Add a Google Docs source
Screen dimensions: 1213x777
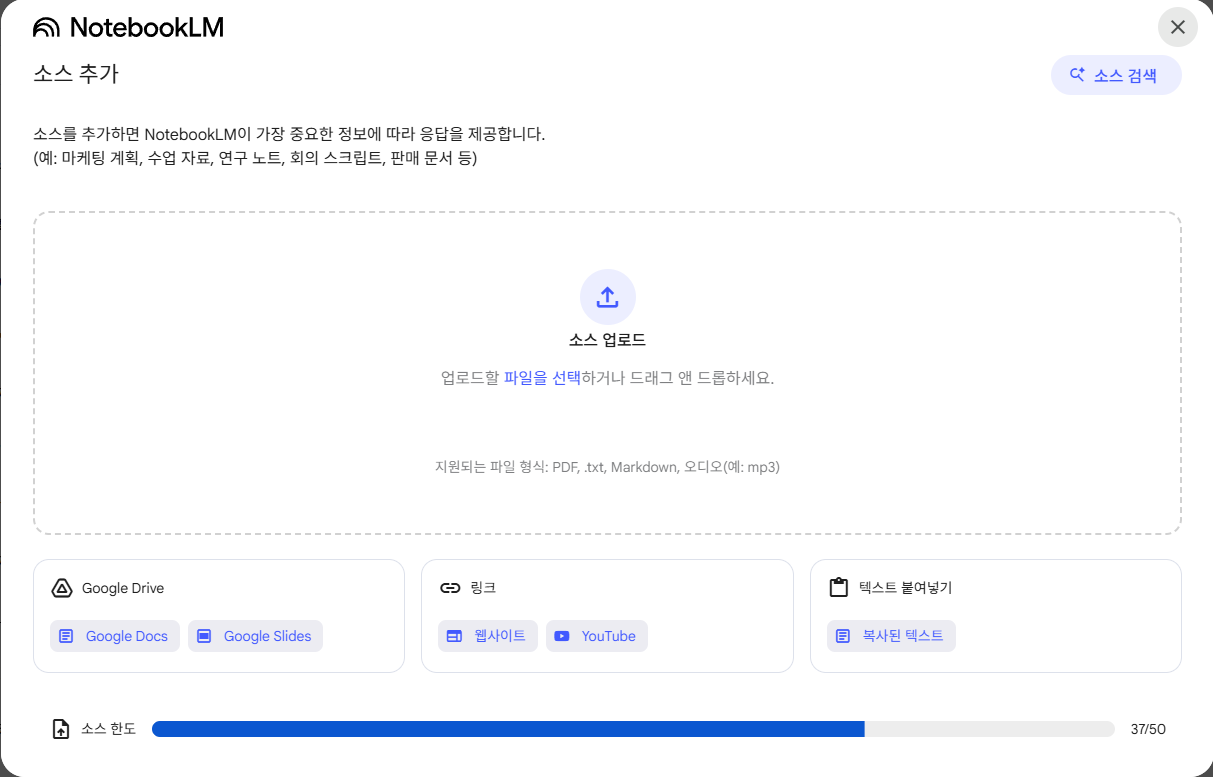point(115,636)
